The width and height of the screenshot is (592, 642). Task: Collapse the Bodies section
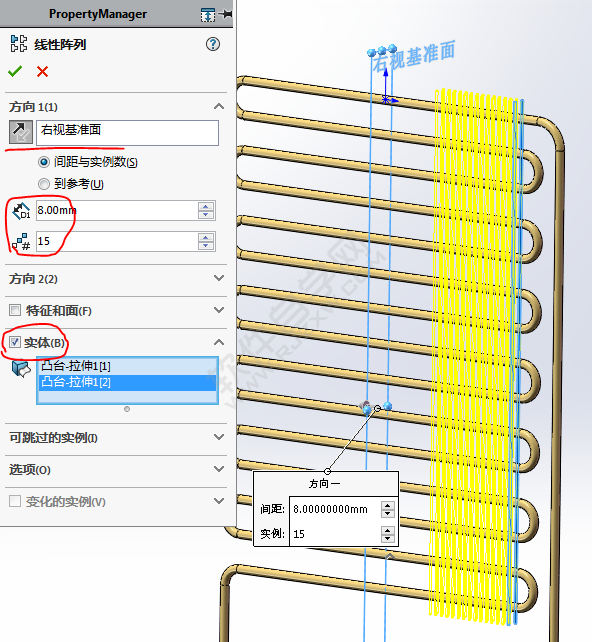pos(219,342)
